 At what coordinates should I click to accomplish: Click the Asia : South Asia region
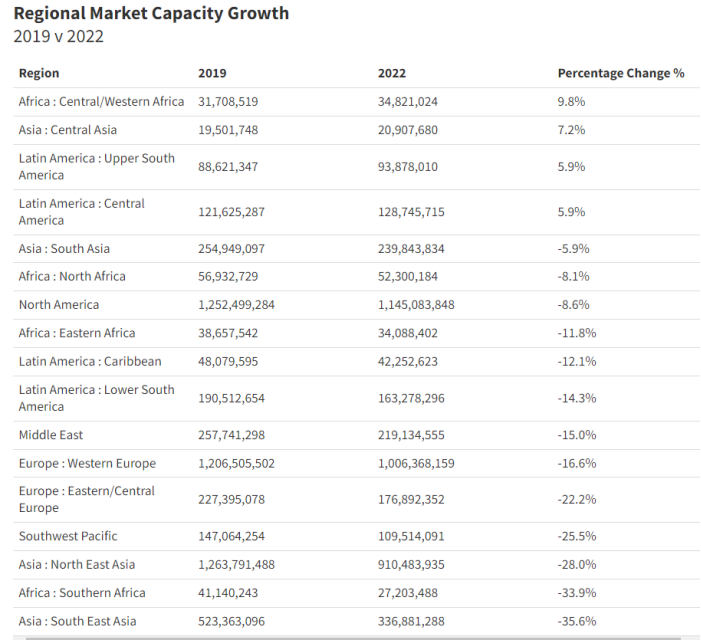tap(64, 249)
